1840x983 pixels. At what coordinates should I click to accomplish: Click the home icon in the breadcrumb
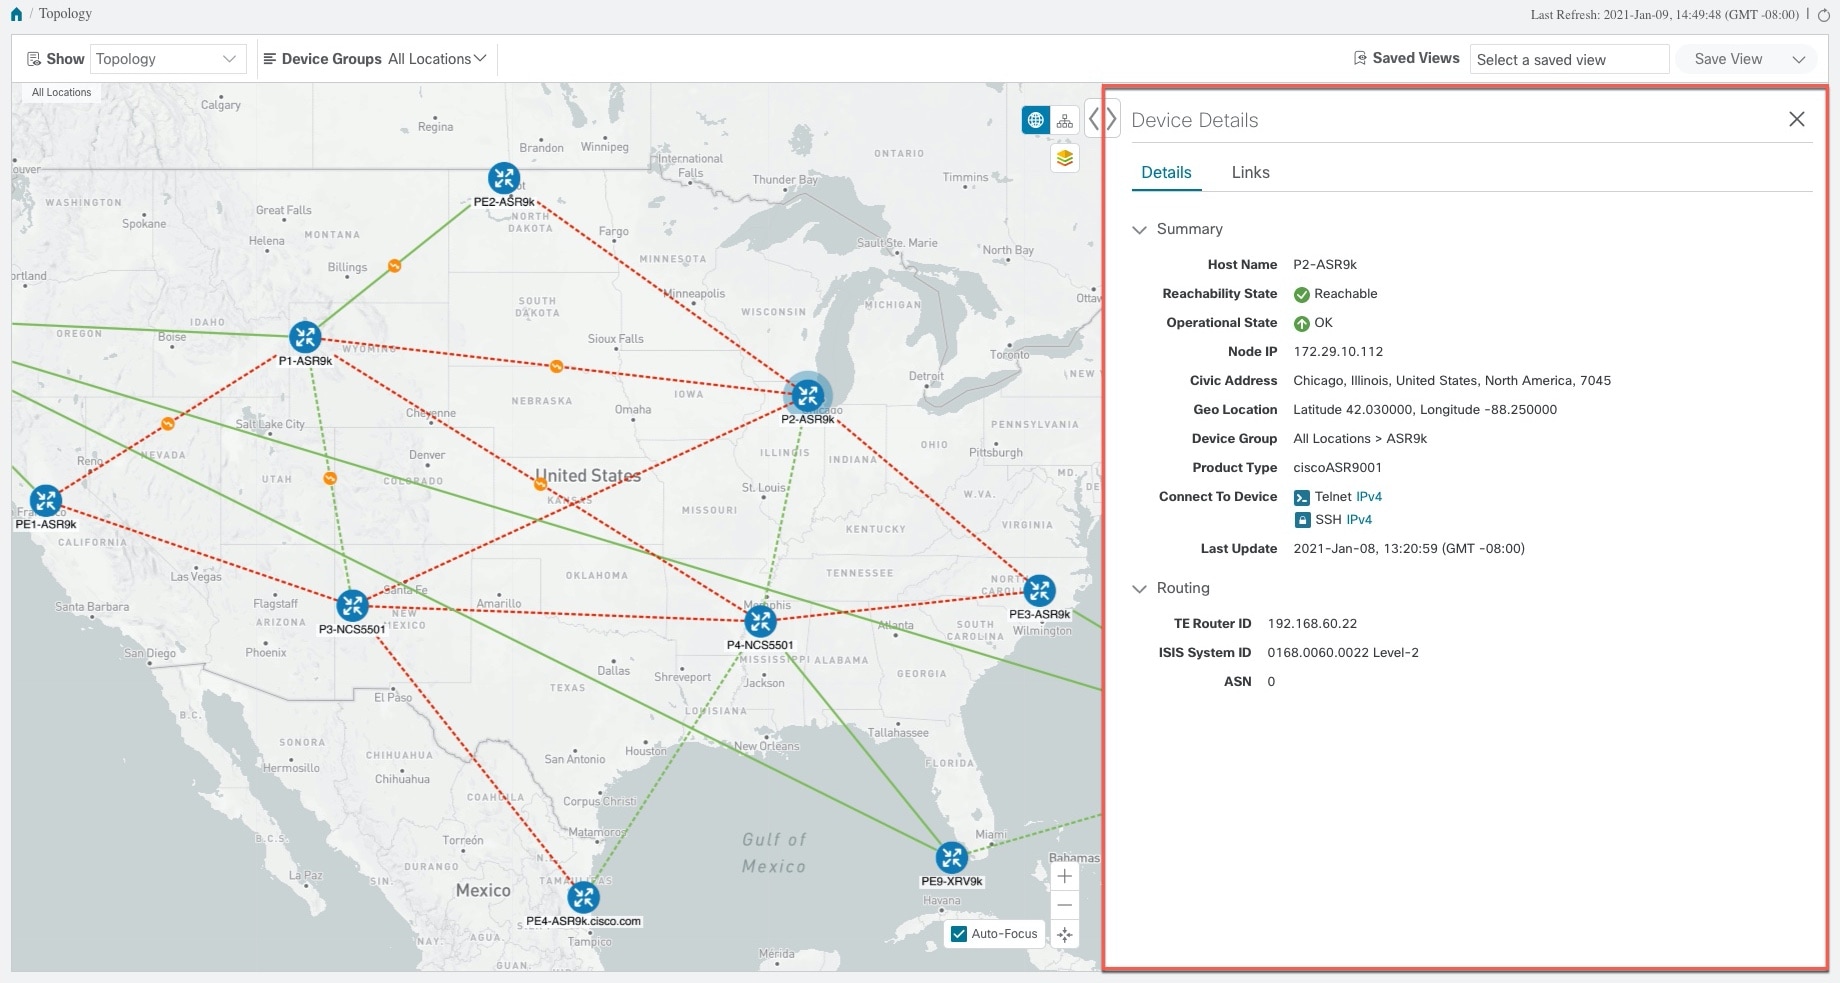(x=14, y=13)
